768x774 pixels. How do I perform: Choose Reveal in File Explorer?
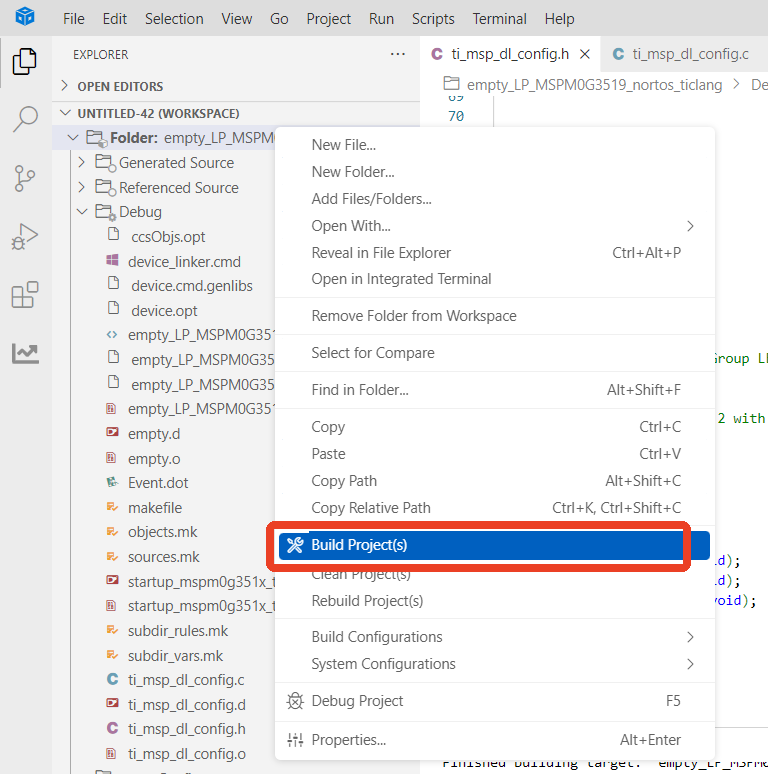pyautogui.click(x=495, y=253)
